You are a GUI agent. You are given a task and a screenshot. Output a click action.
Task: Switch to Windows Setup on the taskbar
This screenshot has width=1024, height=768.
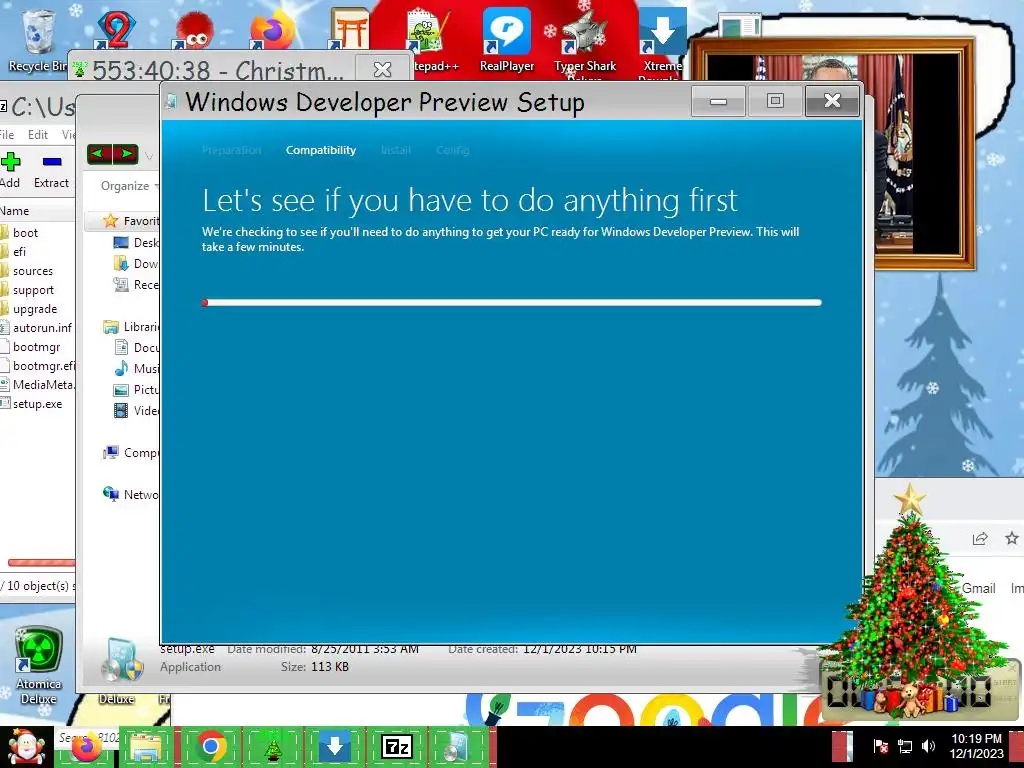[457, 747]
